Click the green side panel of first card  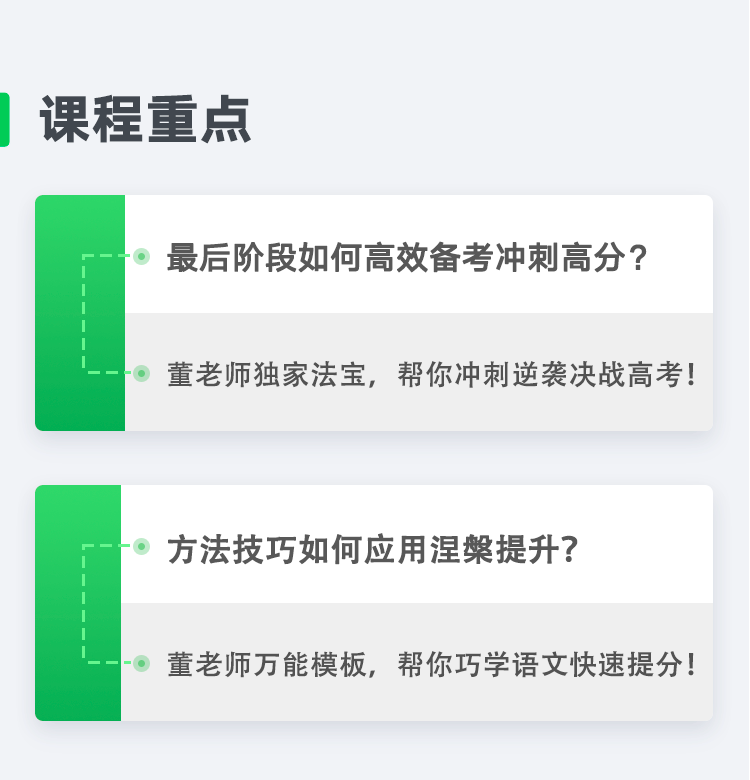[x=80, y=313]
